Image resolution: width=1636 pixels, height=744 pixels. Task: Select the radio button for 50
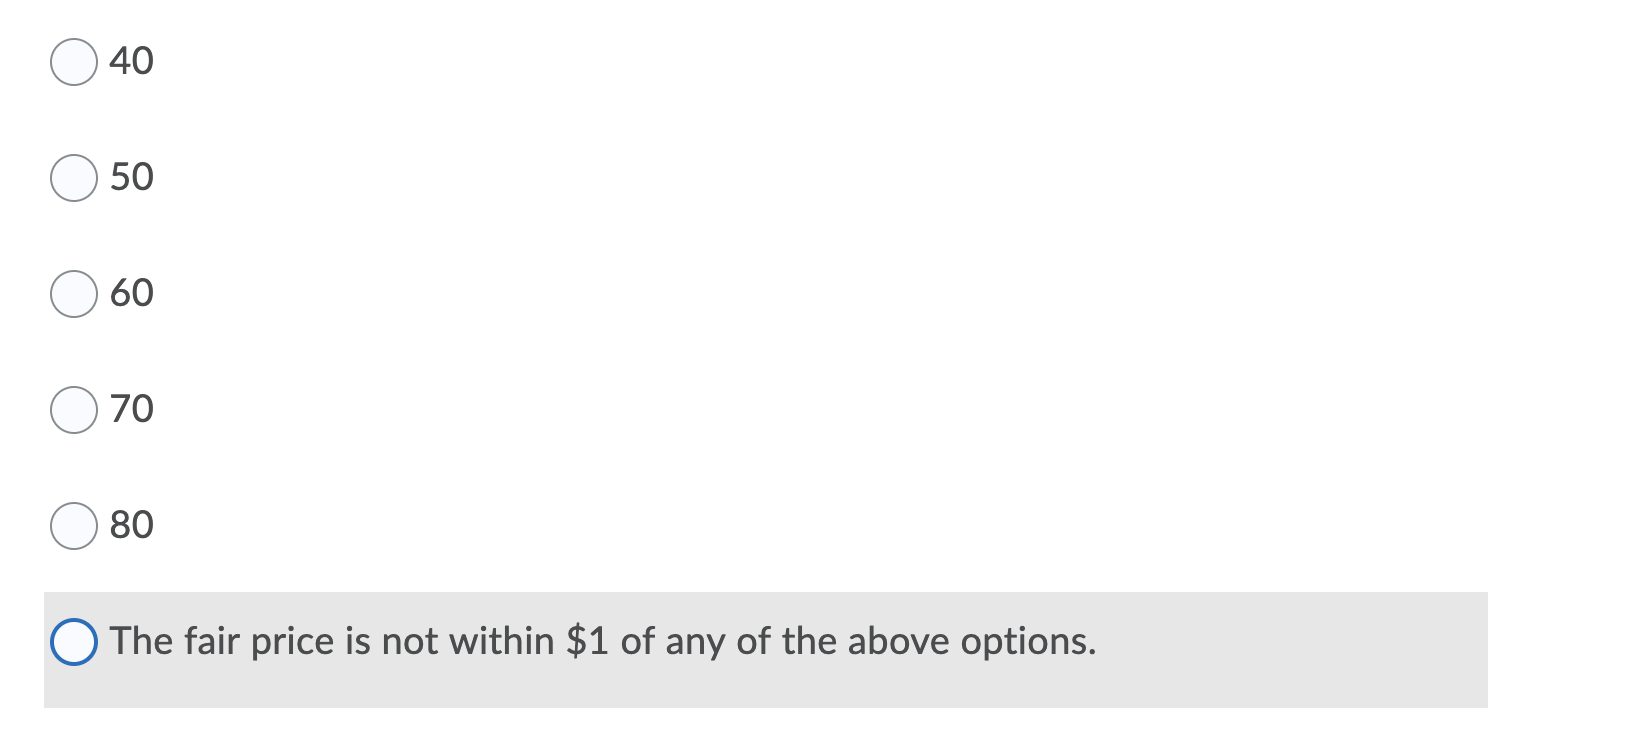coord(73,178)
